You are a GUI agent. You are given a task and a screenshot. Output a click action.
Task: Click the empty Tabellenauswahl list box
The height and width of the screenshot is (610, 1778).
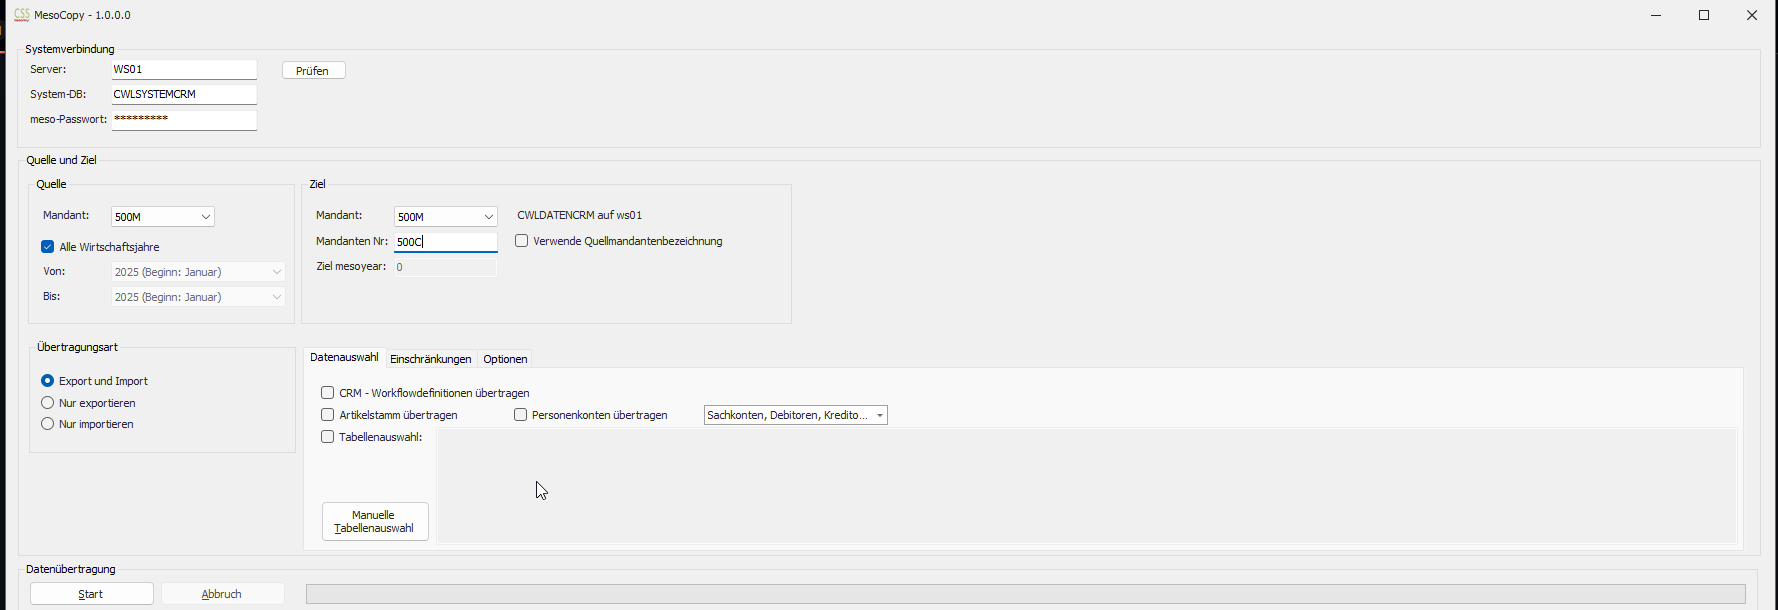pyautogui.click(x=1087, y=486)
